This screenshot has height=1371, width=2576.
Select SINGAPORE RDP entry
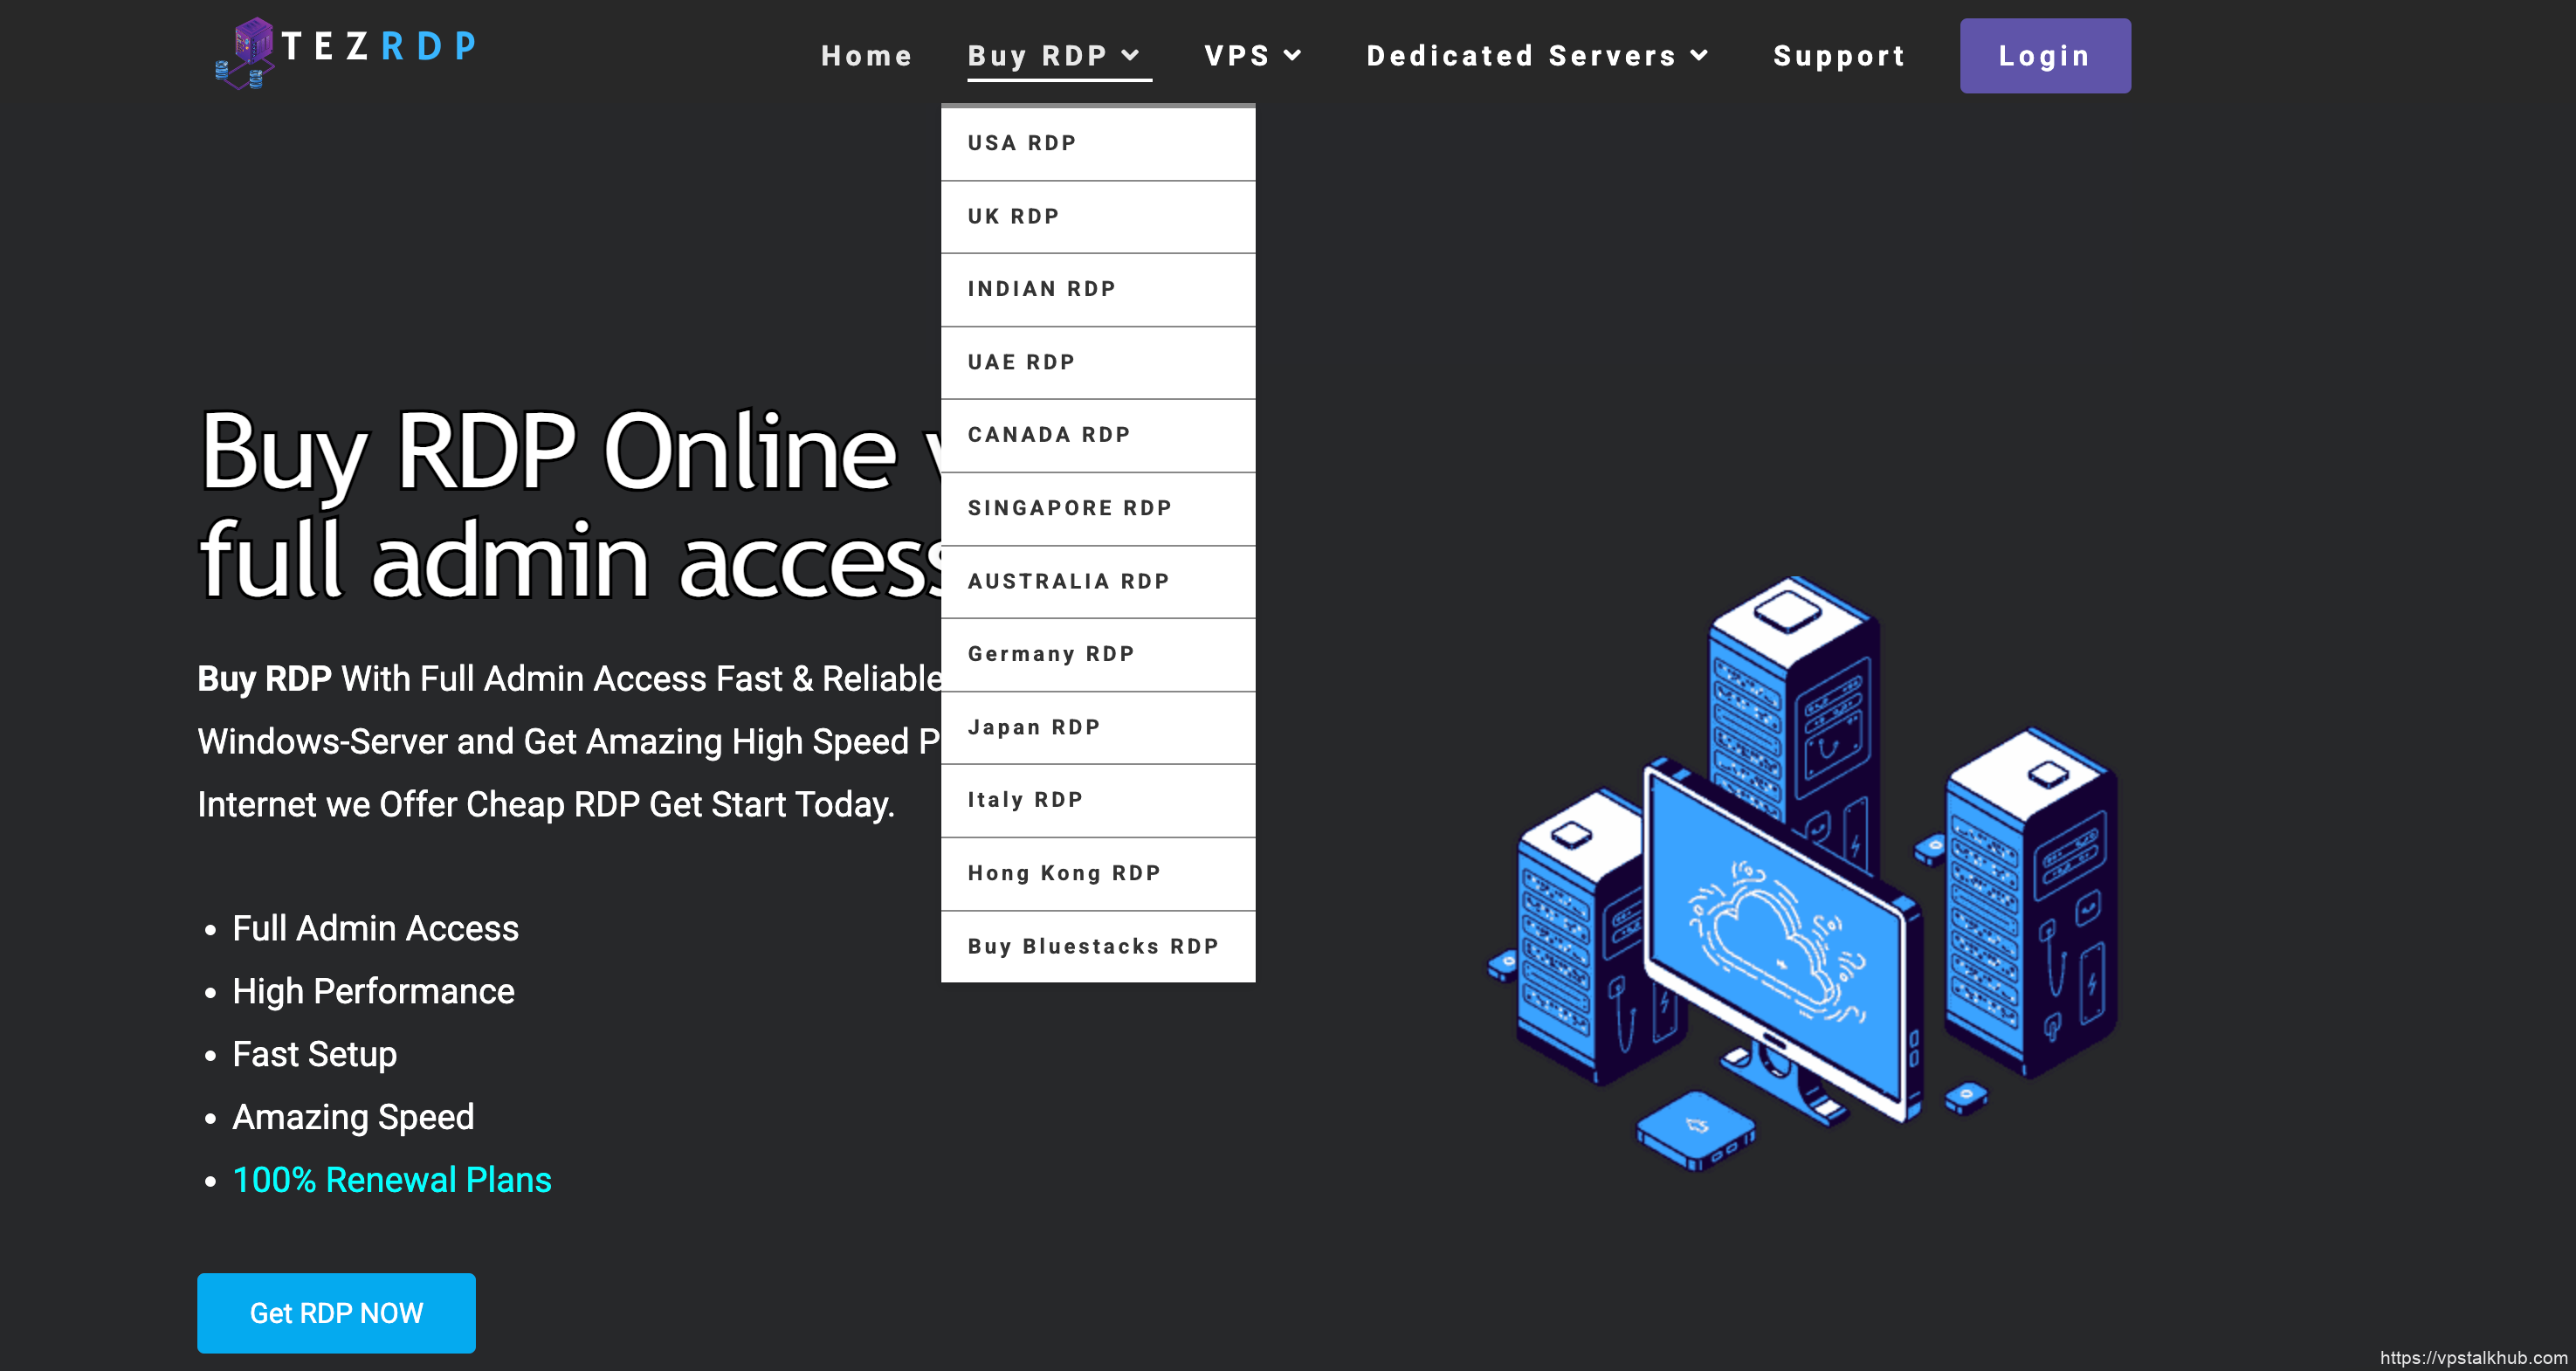(1069, 508)
